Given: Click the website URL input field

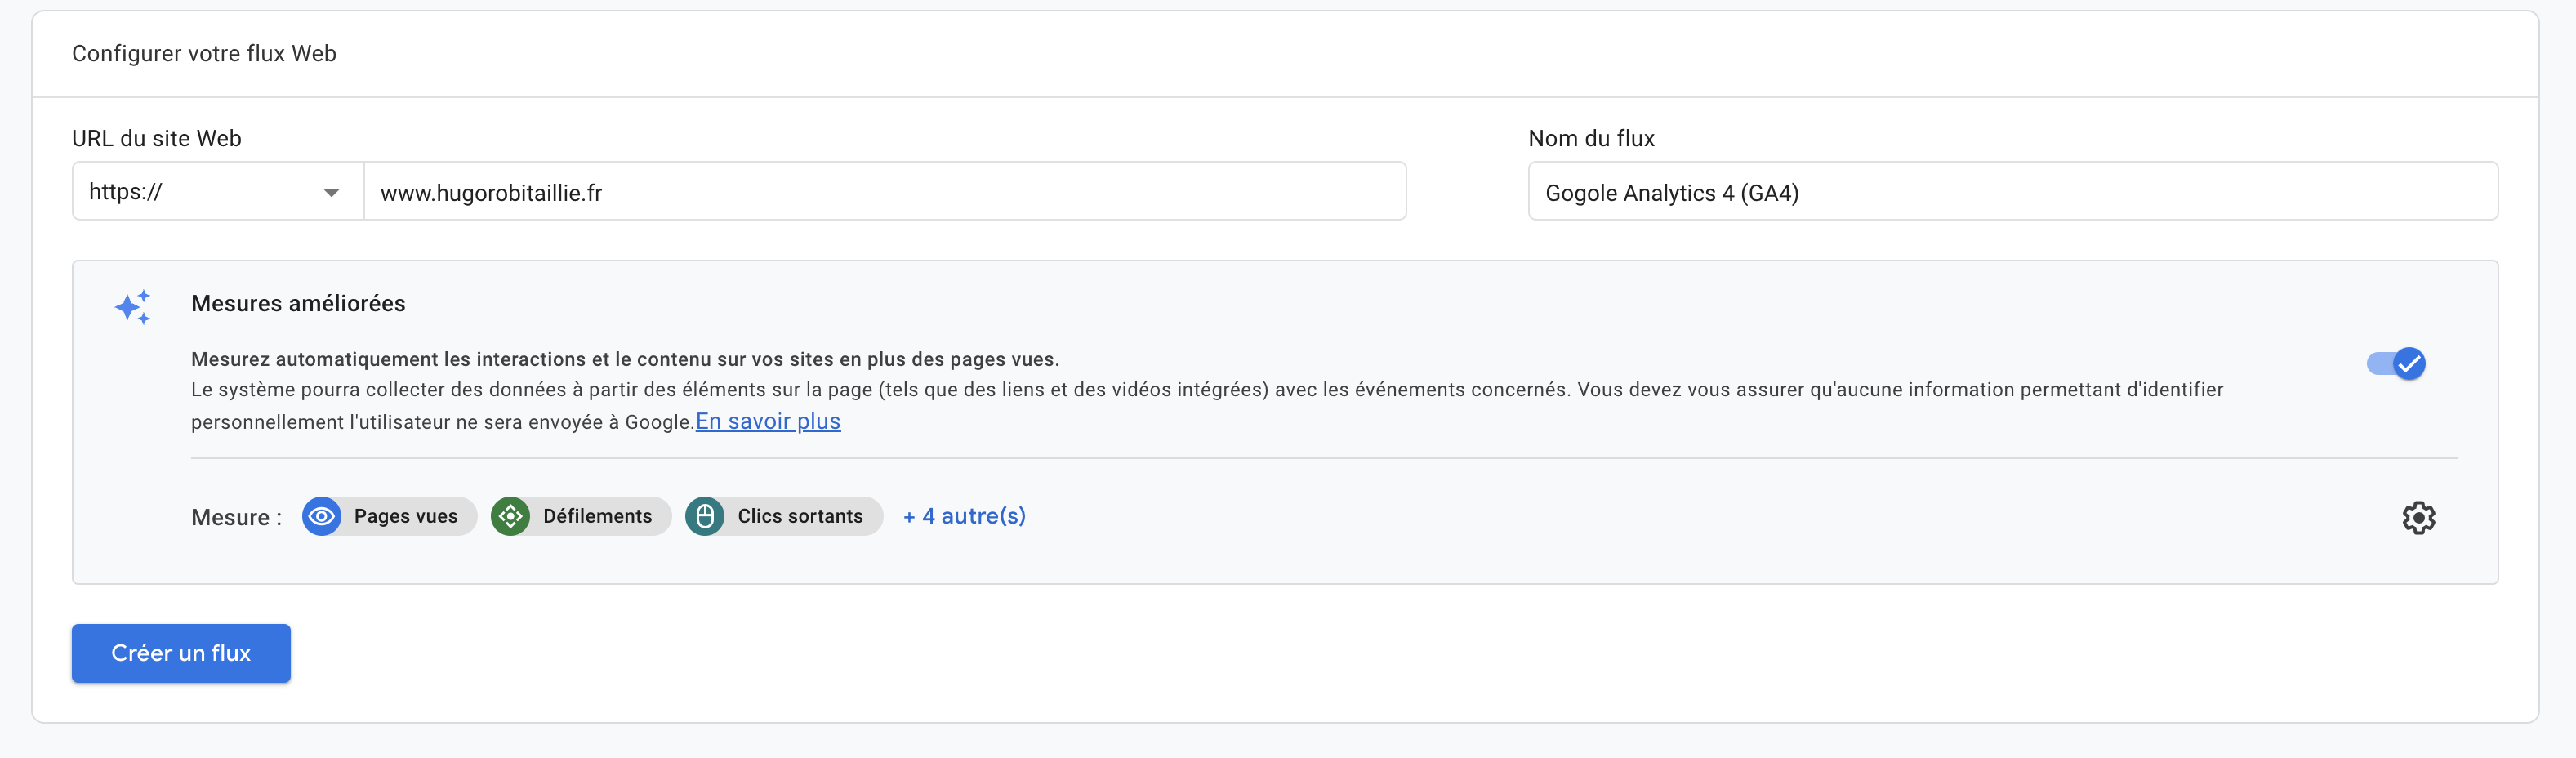Looking at the screenshot, I should click(x=884, y=192).
